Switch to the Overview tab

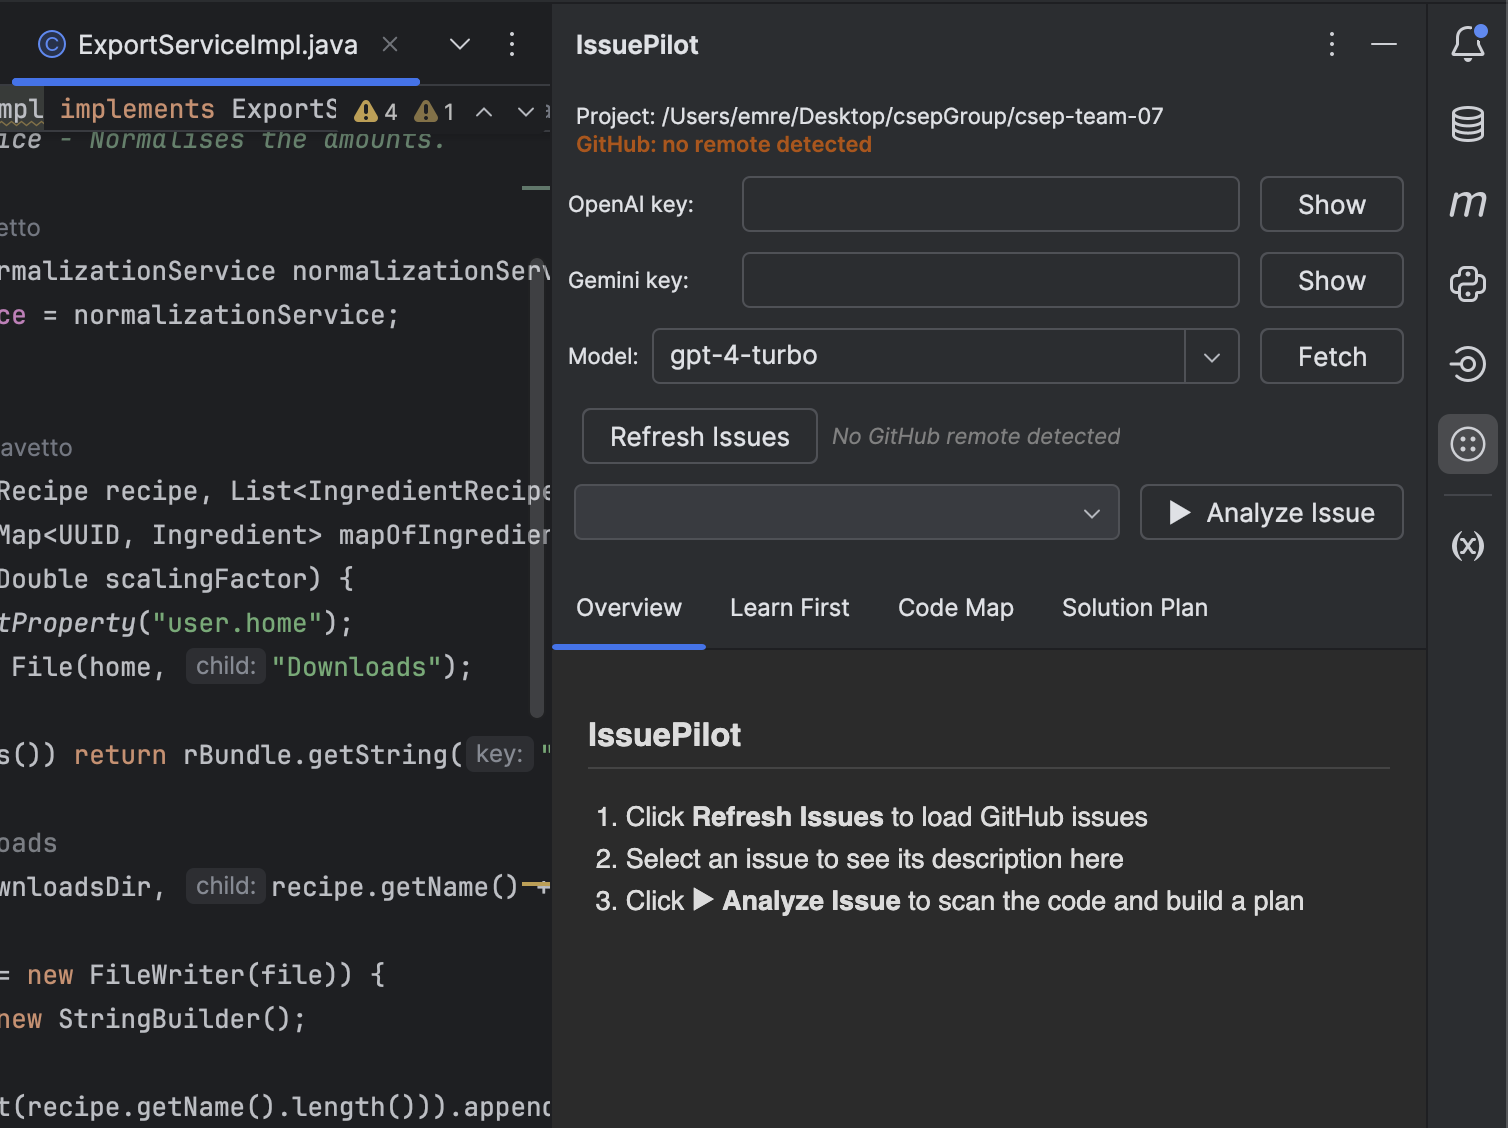point(629,608)
